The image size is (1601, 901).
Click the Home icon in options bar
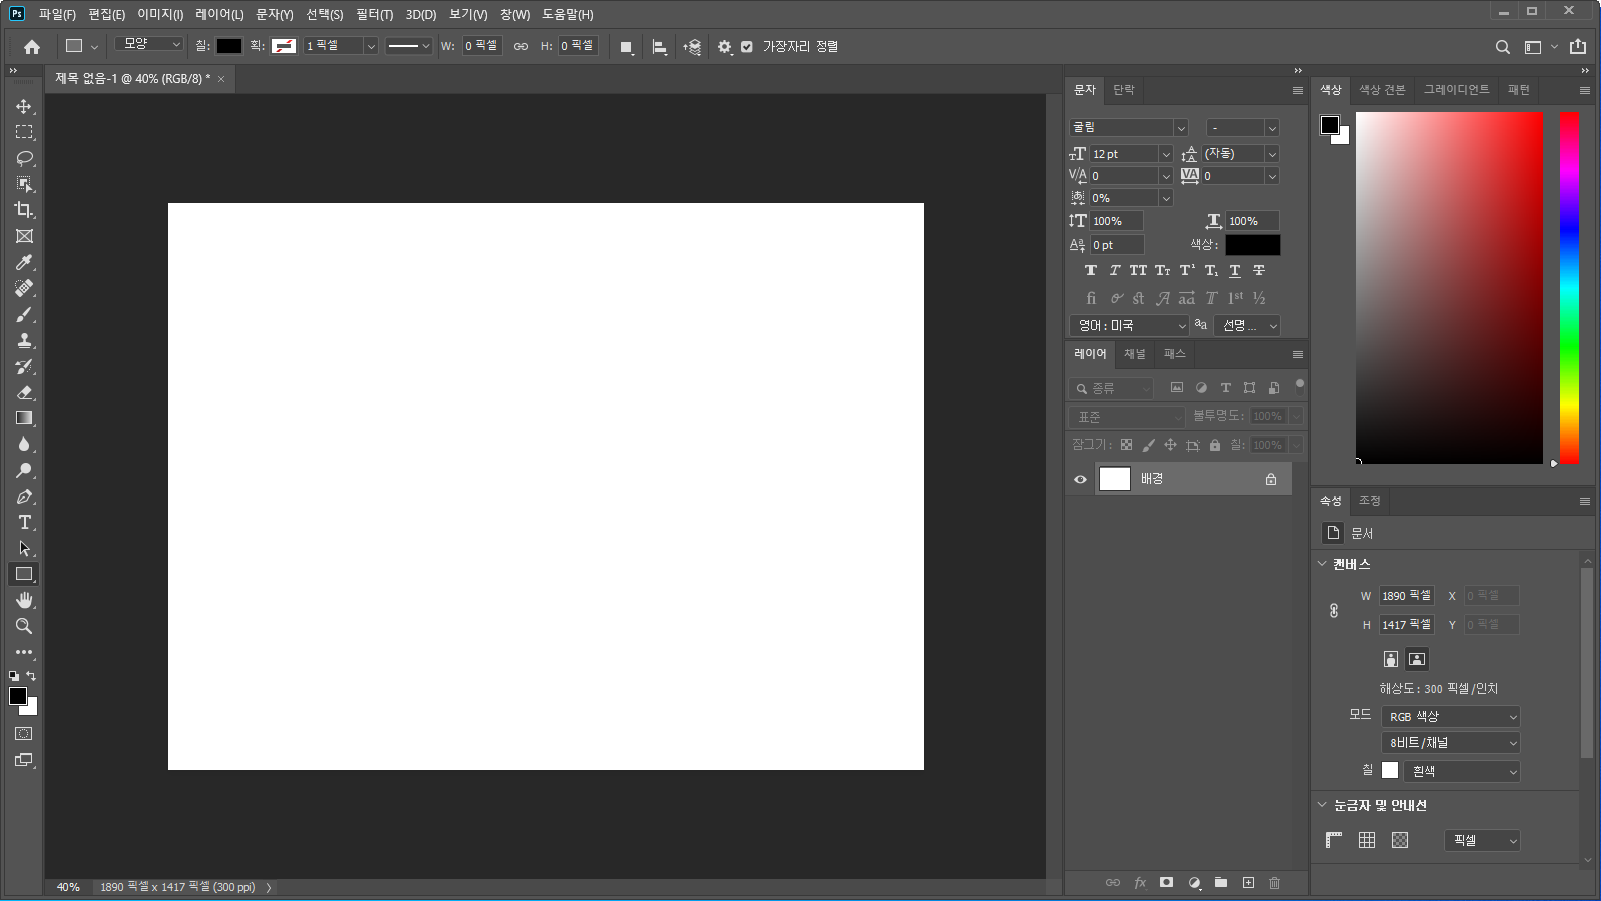[x=32, y=47]
